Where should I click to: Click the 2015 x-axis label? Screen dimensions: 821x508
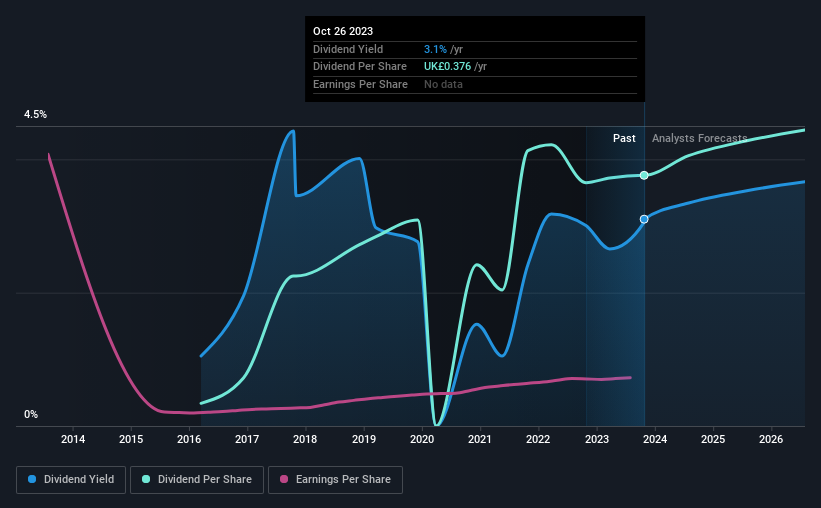(131, 439)
